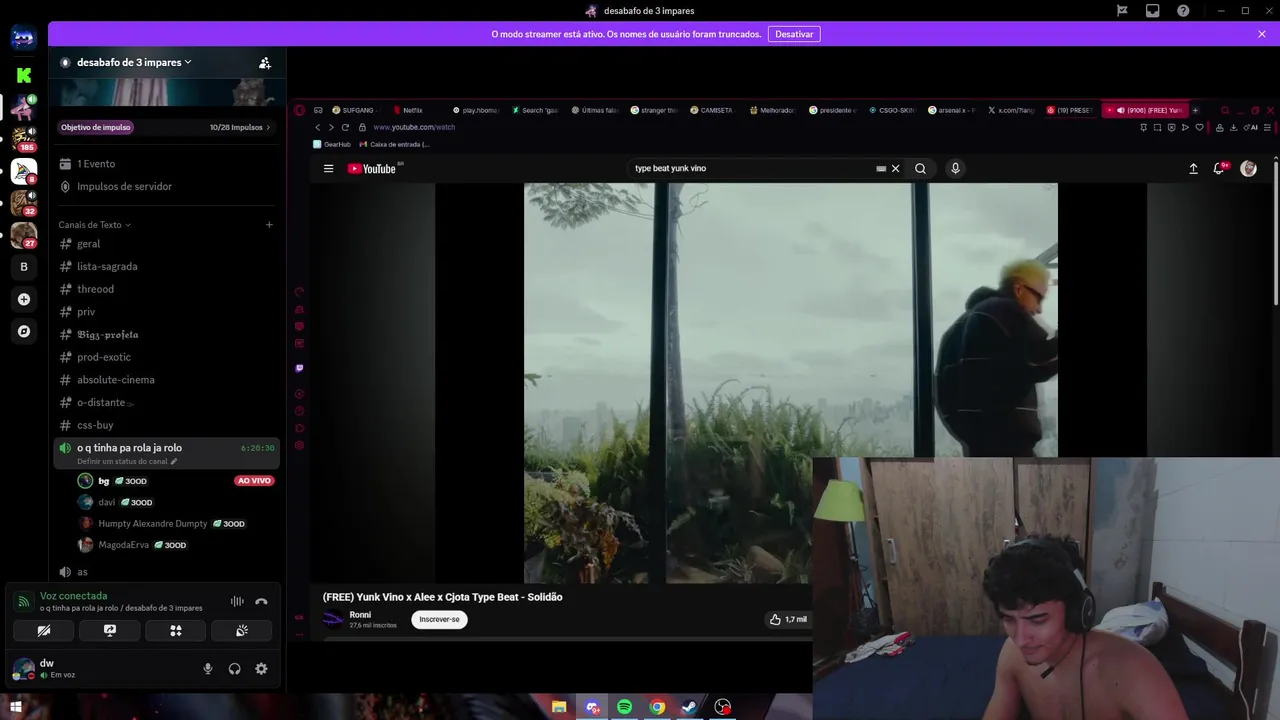Open YouTube notifications bell
This screenshot has height=720, width=1280.
(x=1219, y=169)
